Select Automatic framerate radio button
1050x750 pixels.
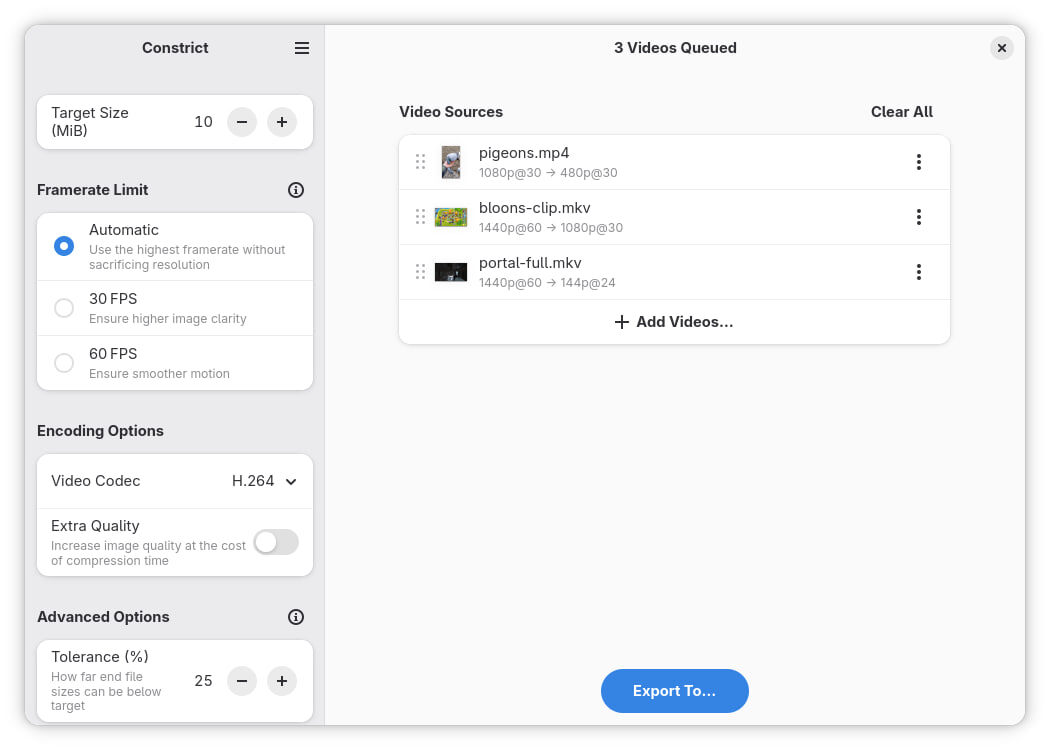[64, 246]
